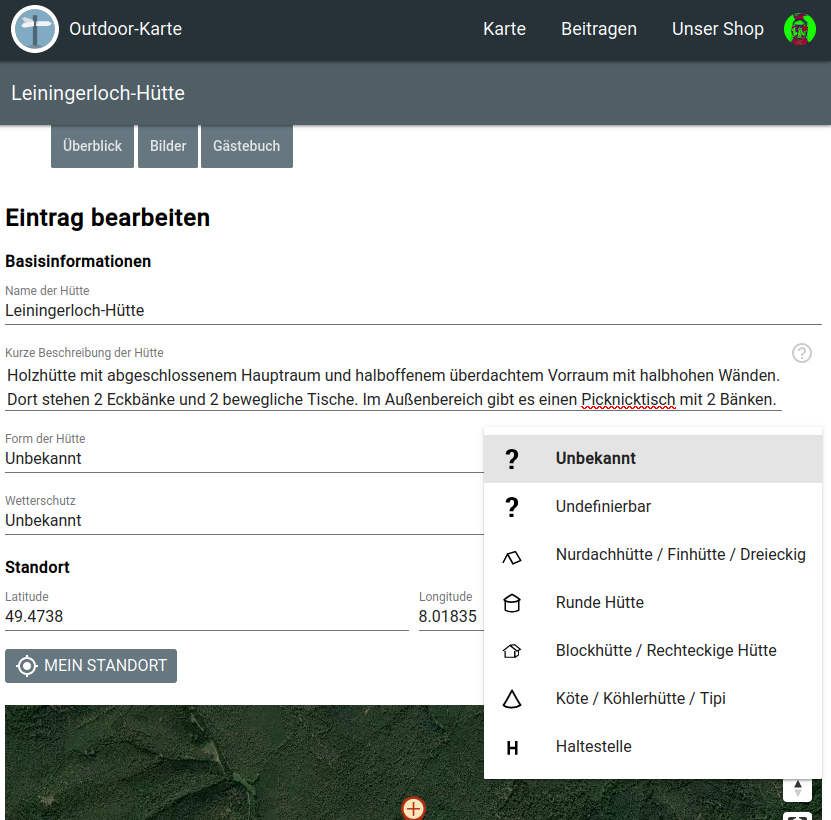
Task: Open the Unser Shop link
Action: pyautogui.click(x=717, y=29)
